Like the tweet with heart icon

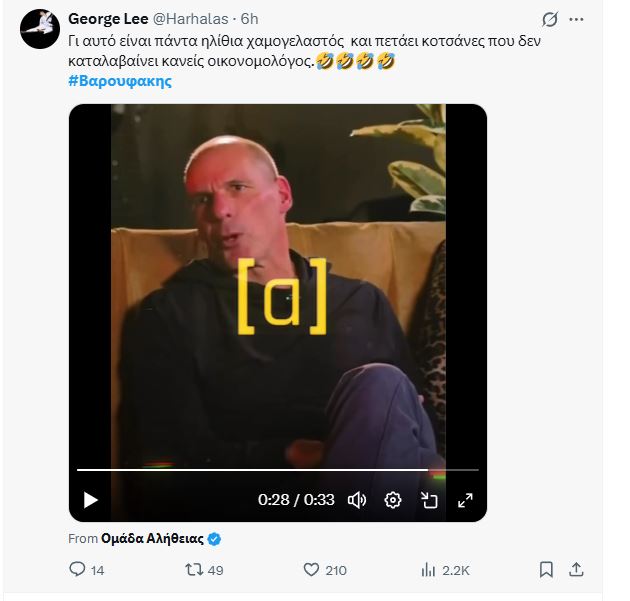[x=311, y=569]
